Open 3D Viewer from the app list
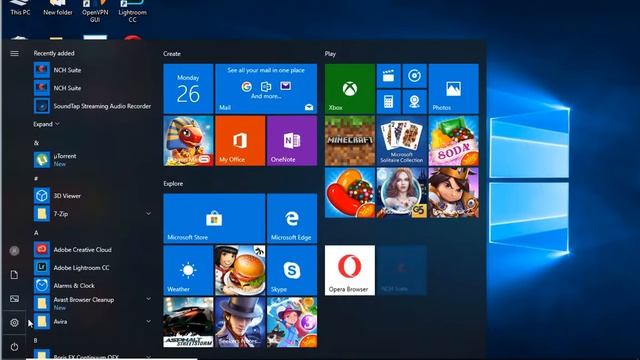This screenshot has width=640, height=360. (93, 196)
